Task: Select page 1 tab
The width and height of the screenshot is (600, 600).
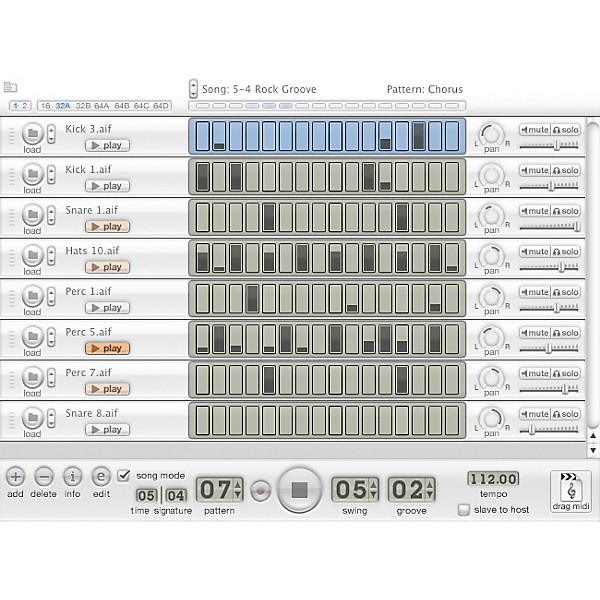Action: coord(16,106)
